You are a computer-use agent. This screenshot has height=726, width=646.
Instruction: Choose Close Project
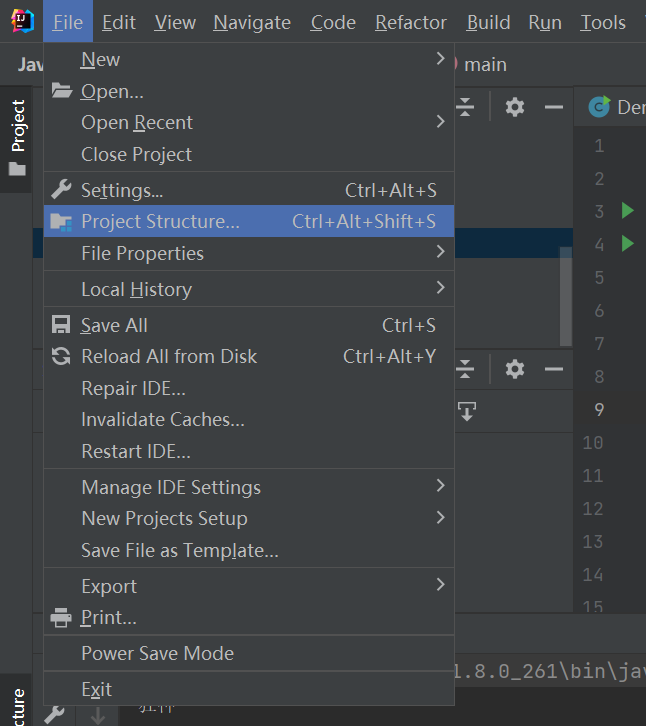pos(136,154)
